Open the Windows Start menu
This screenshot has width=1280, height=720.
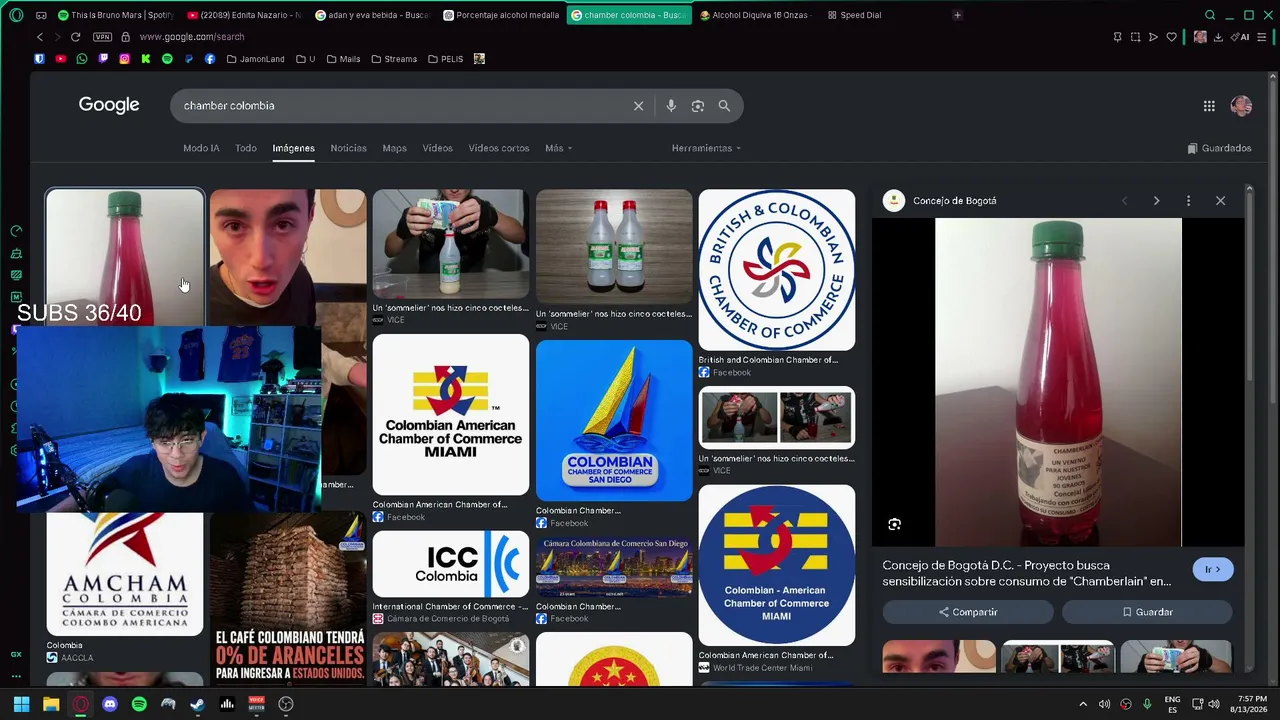pyautogui.click(x=21, y=704)
